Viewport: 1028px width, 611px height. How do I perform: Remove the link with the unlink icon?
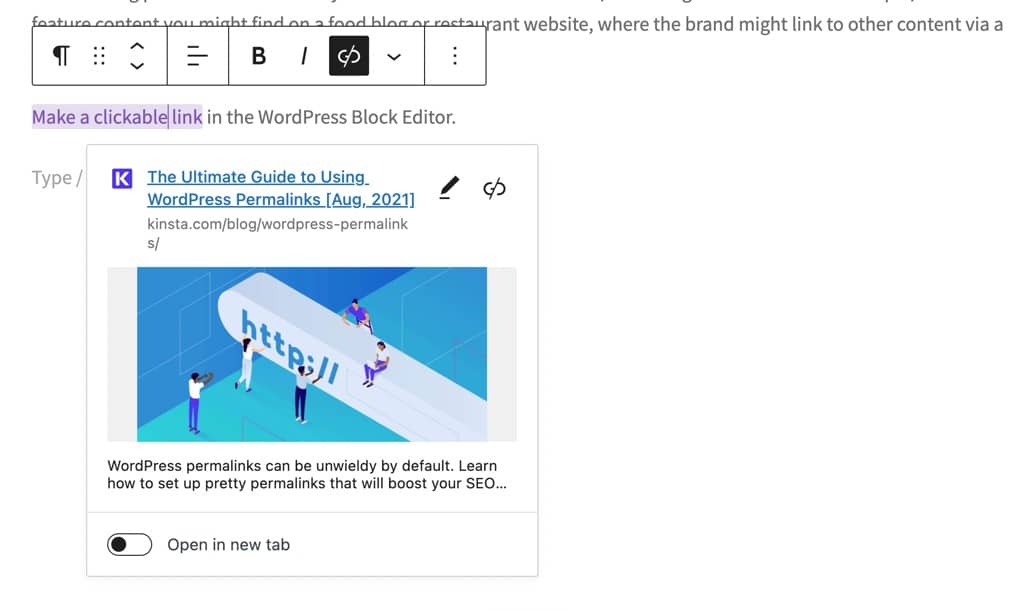(x=495, y=185)
